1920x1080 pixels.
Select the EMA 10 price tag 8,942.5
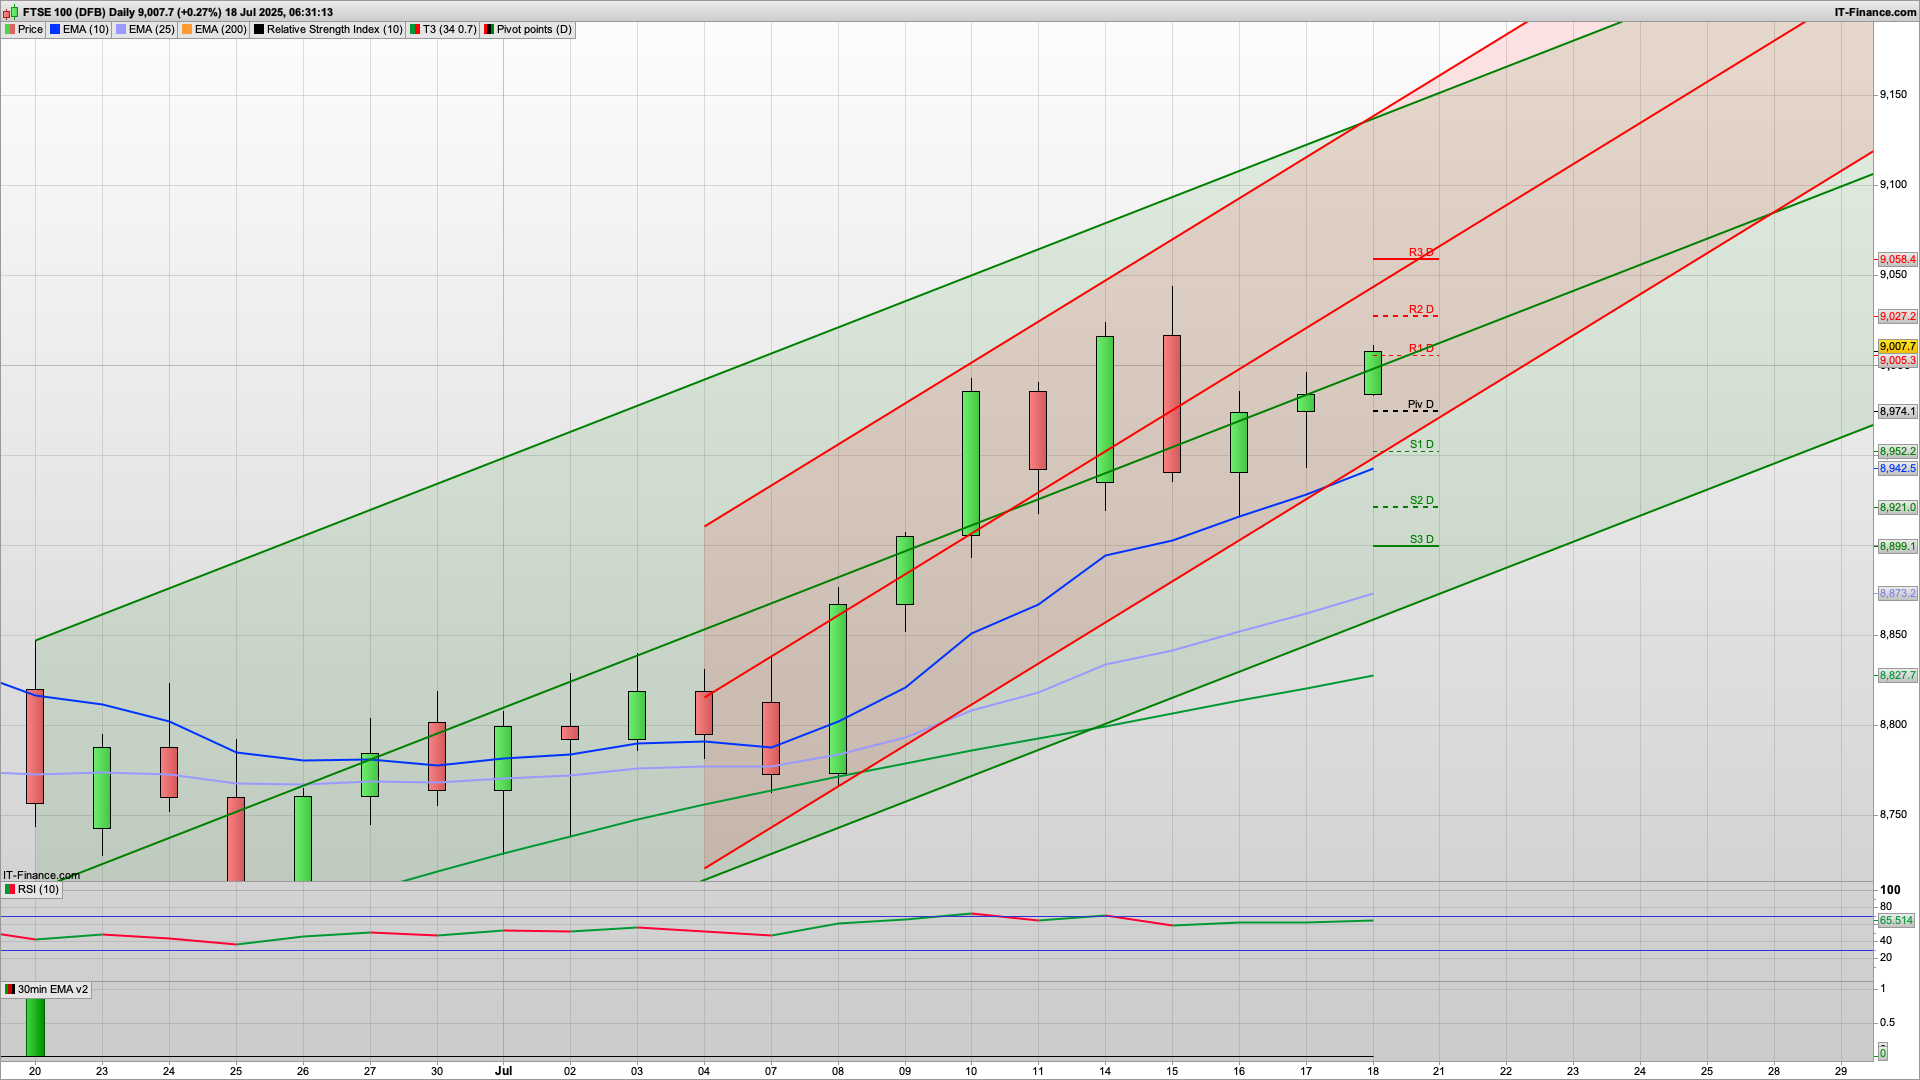click(1897, 468)
